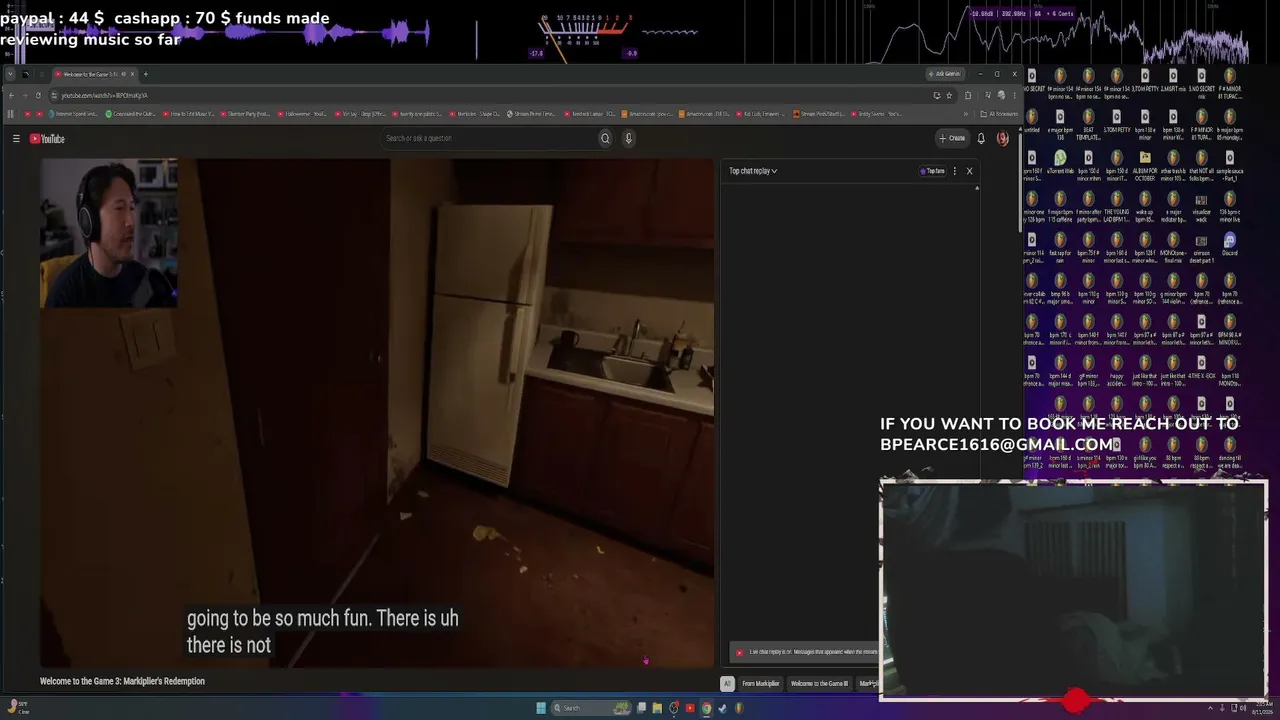The height and width of the screenshot is (720, 1280).
Task: Open YouTube notifications bell
Action: click(x=981, y=139)
